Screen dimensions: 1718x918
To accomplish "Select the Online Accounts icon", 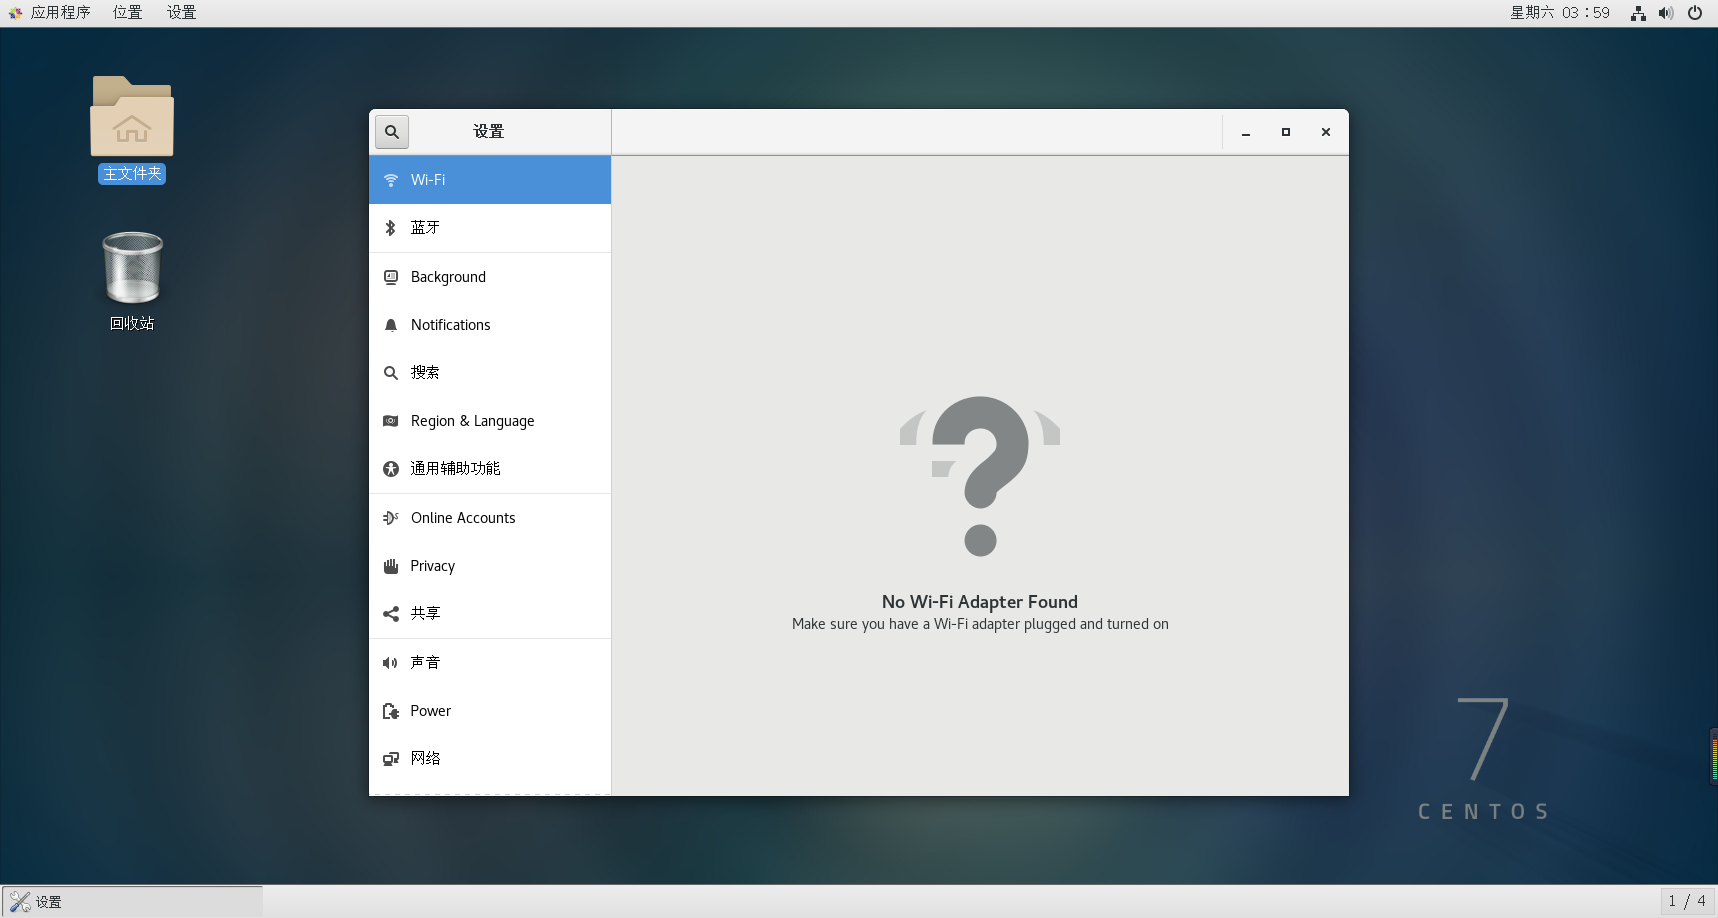I will 391,518.
